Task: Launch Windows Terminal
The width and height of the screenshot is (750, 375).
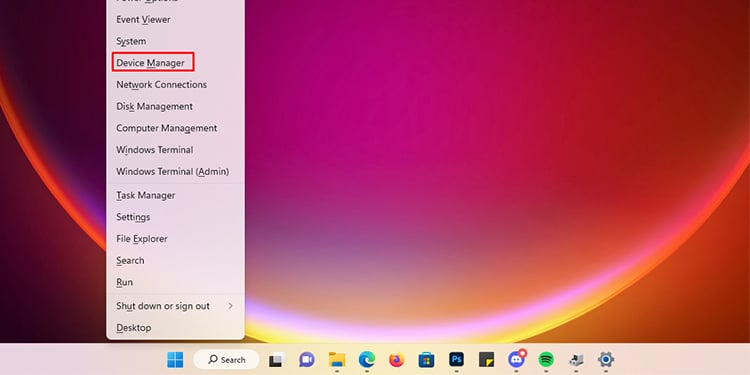Action: click(176, 150)
